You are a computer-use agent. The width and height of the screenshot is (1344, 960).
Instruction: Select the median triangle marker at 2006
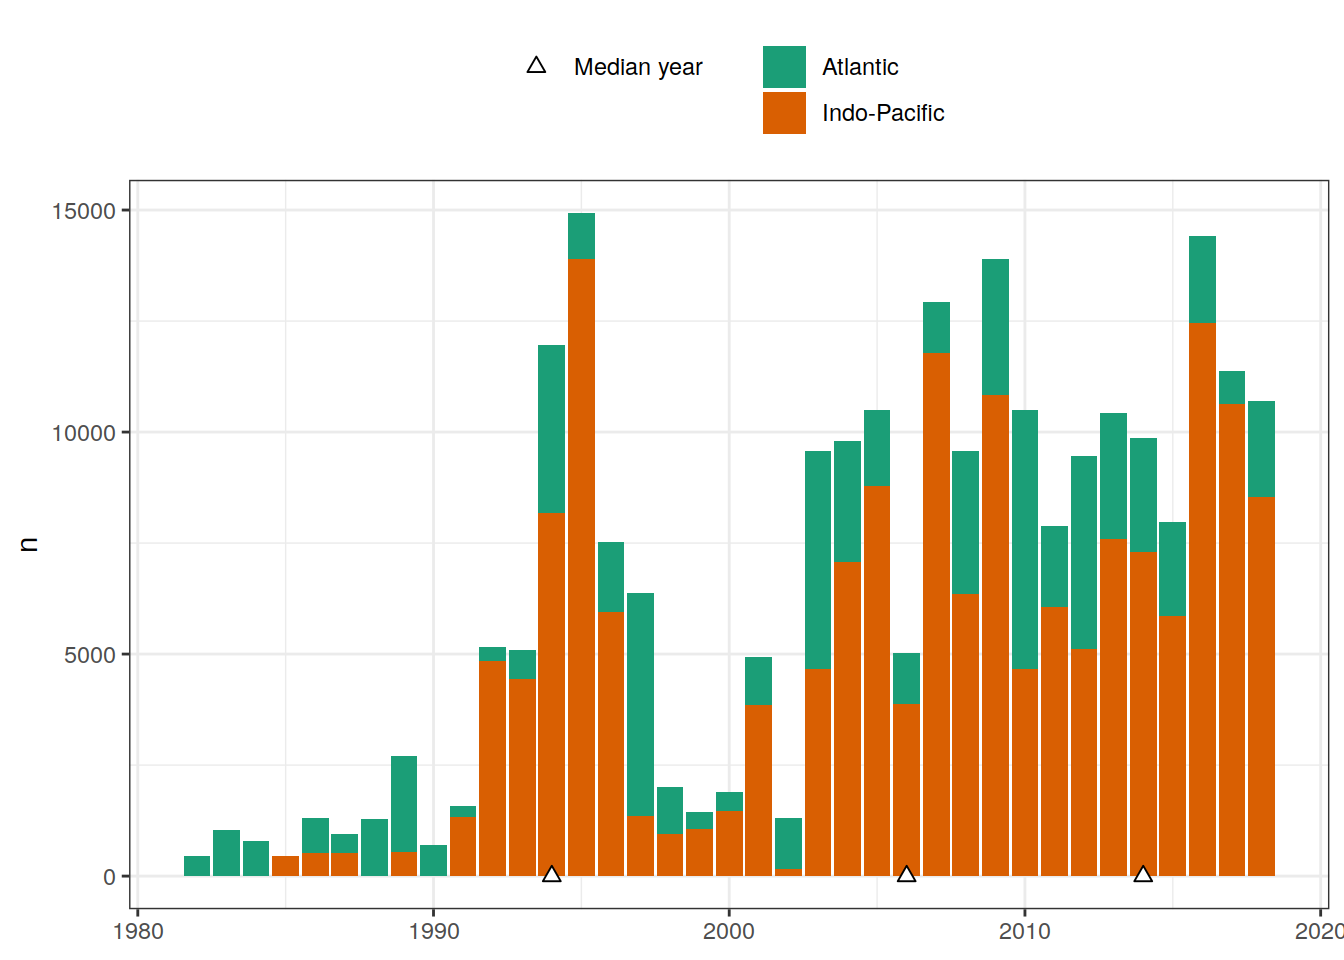pyautogui.click(x=906, y=874)
